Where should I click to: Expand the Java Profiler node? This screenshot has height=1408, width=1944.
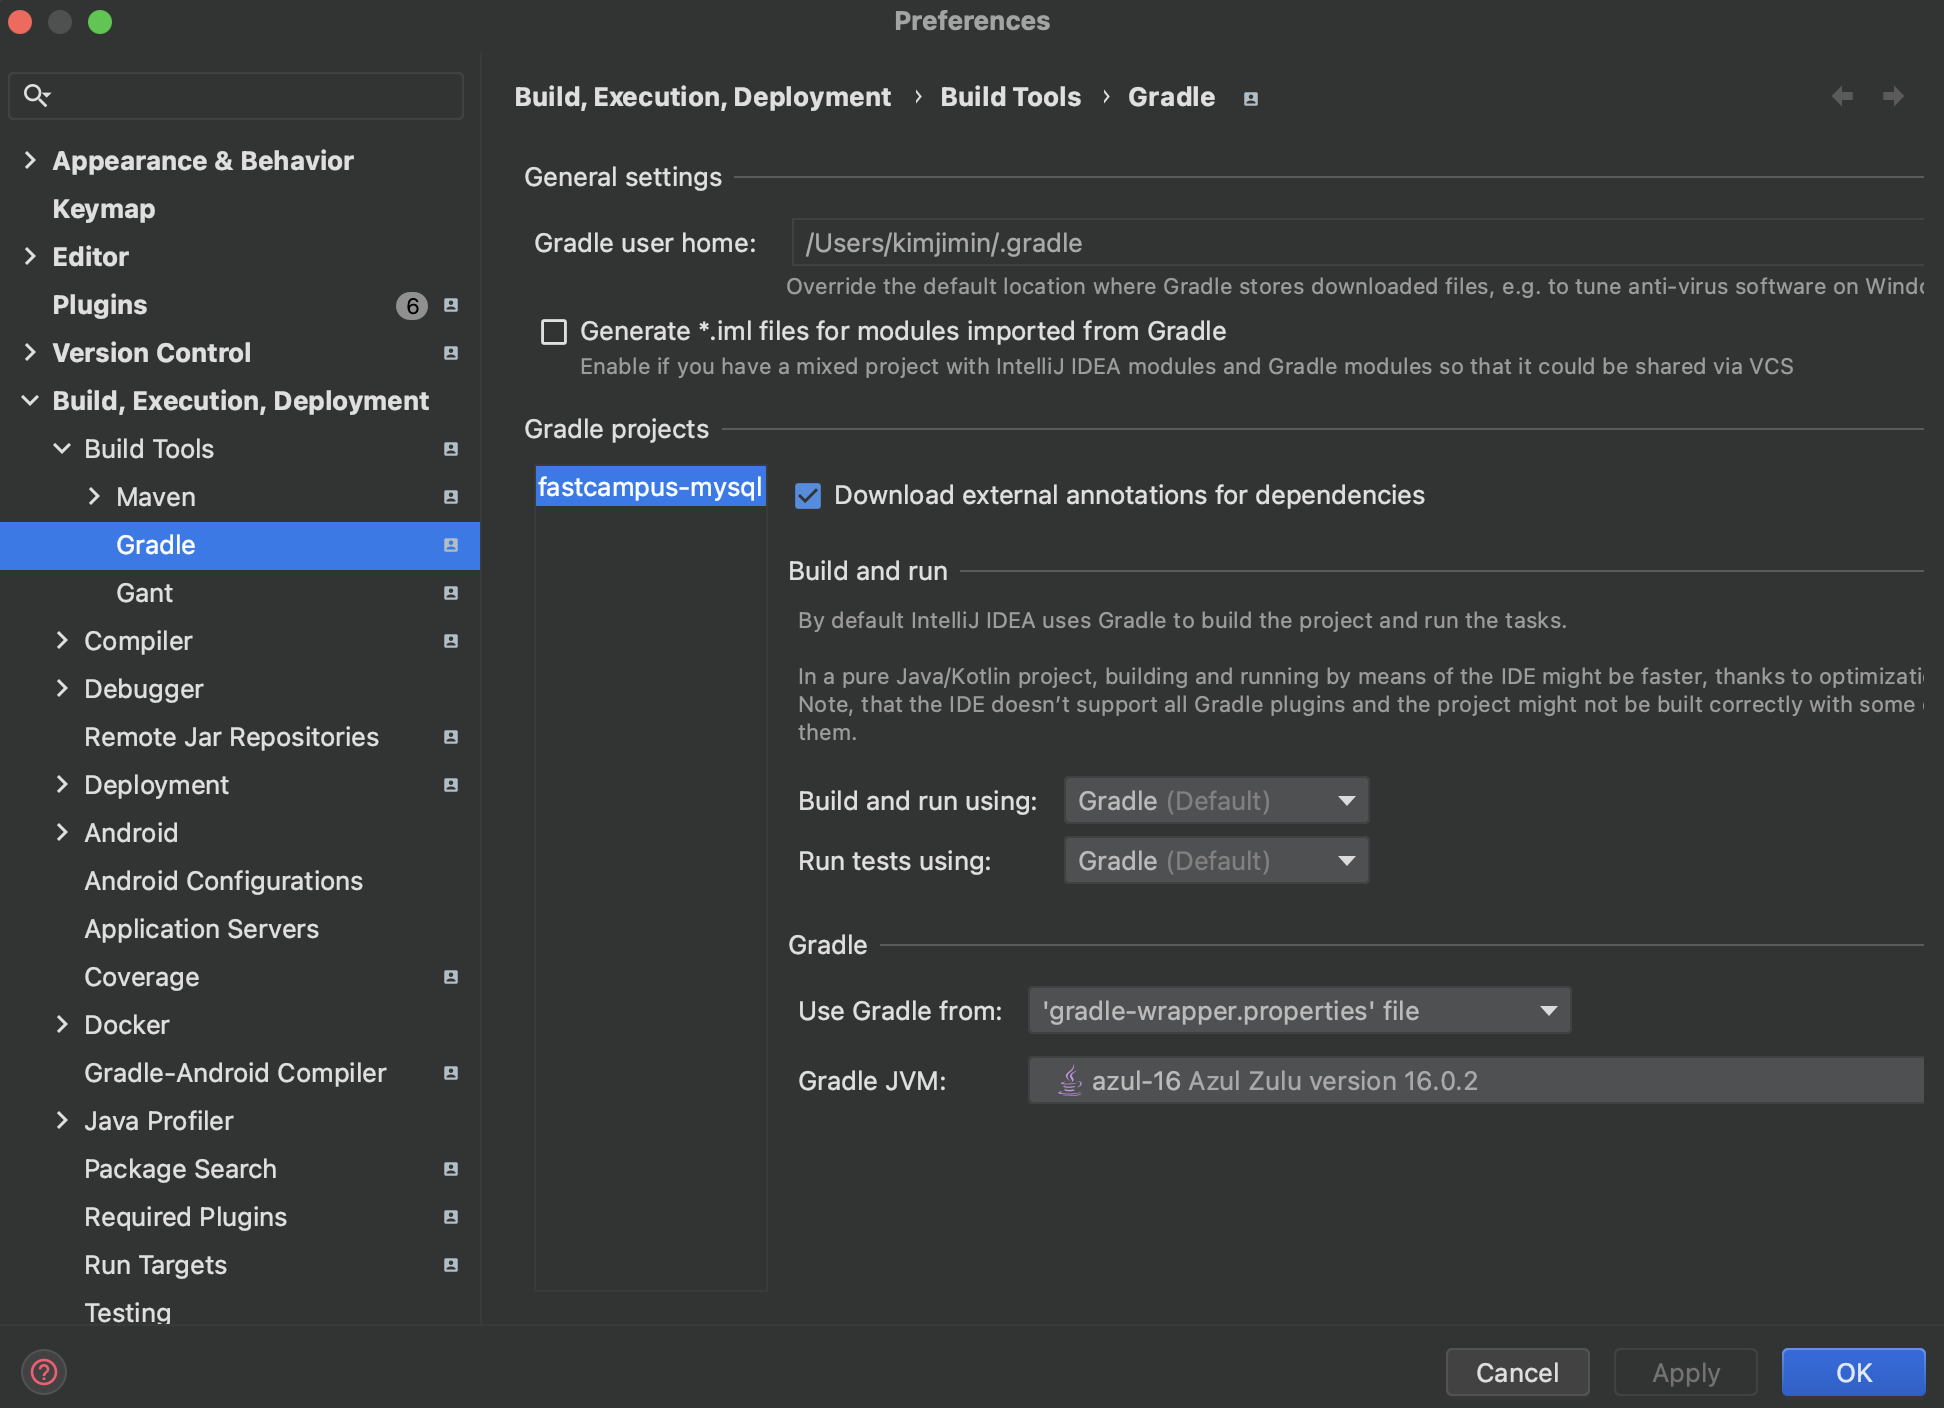click(62, 1120)
